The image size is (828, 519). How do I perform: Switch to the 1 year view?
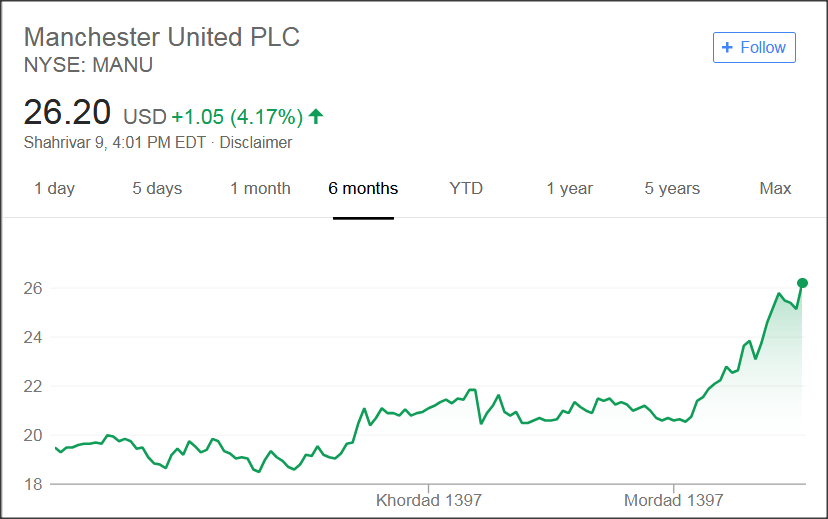(x=569, y=188)
